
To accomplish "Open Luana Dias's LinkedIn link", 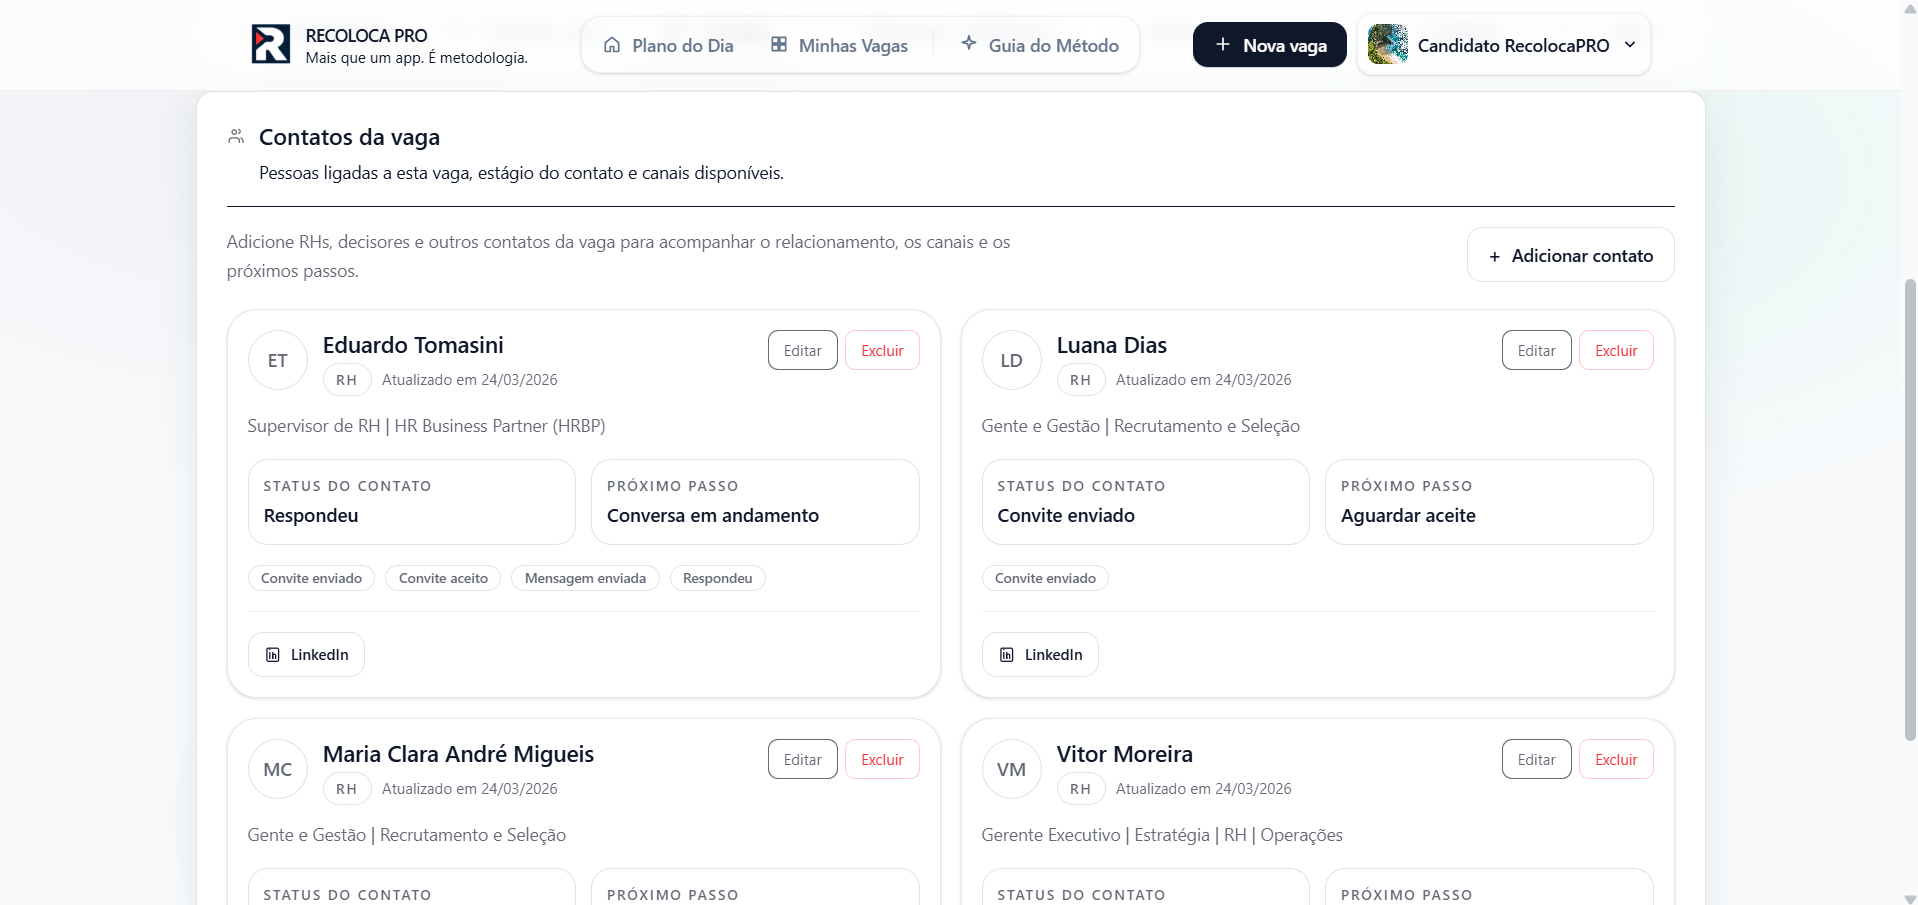I will (x=1040, y=655).
